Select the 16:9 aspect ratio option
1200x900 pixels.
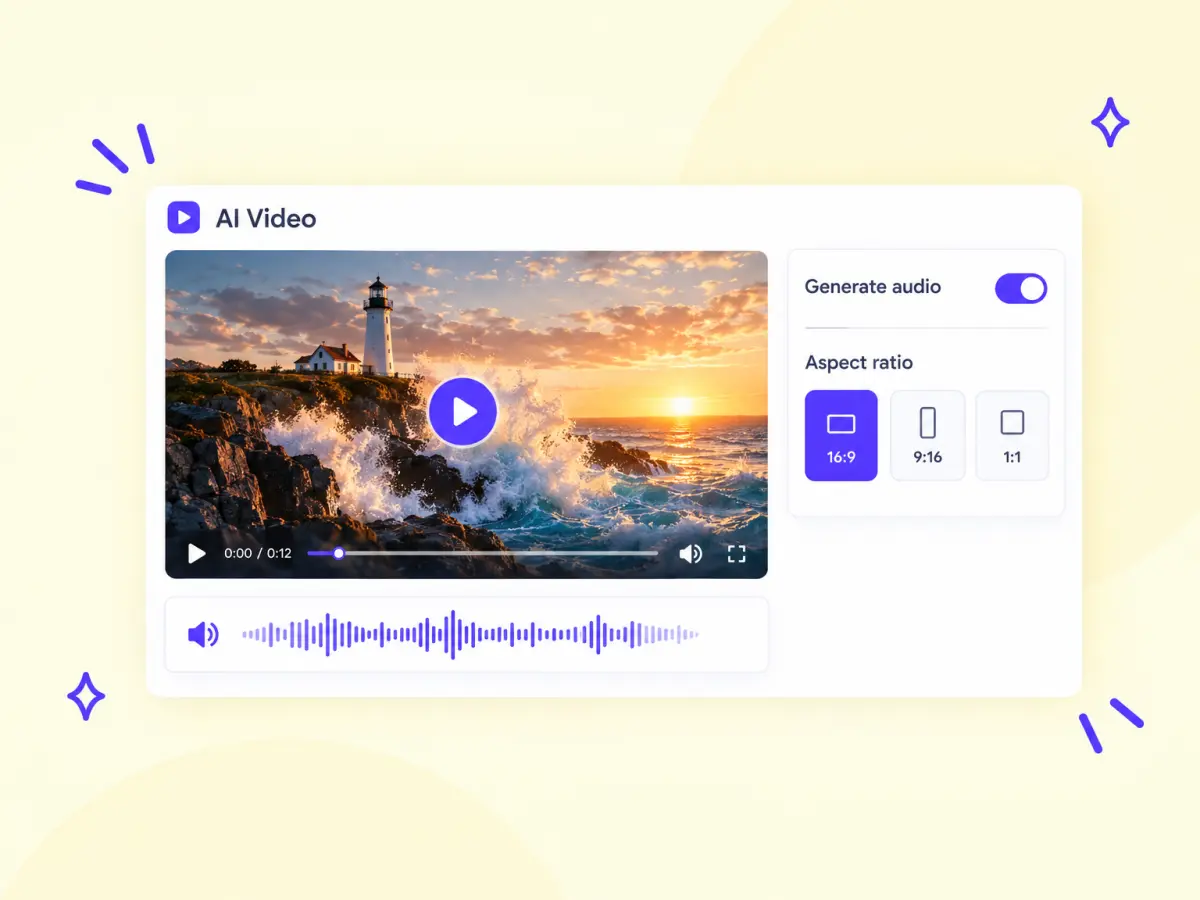(841, 435)
